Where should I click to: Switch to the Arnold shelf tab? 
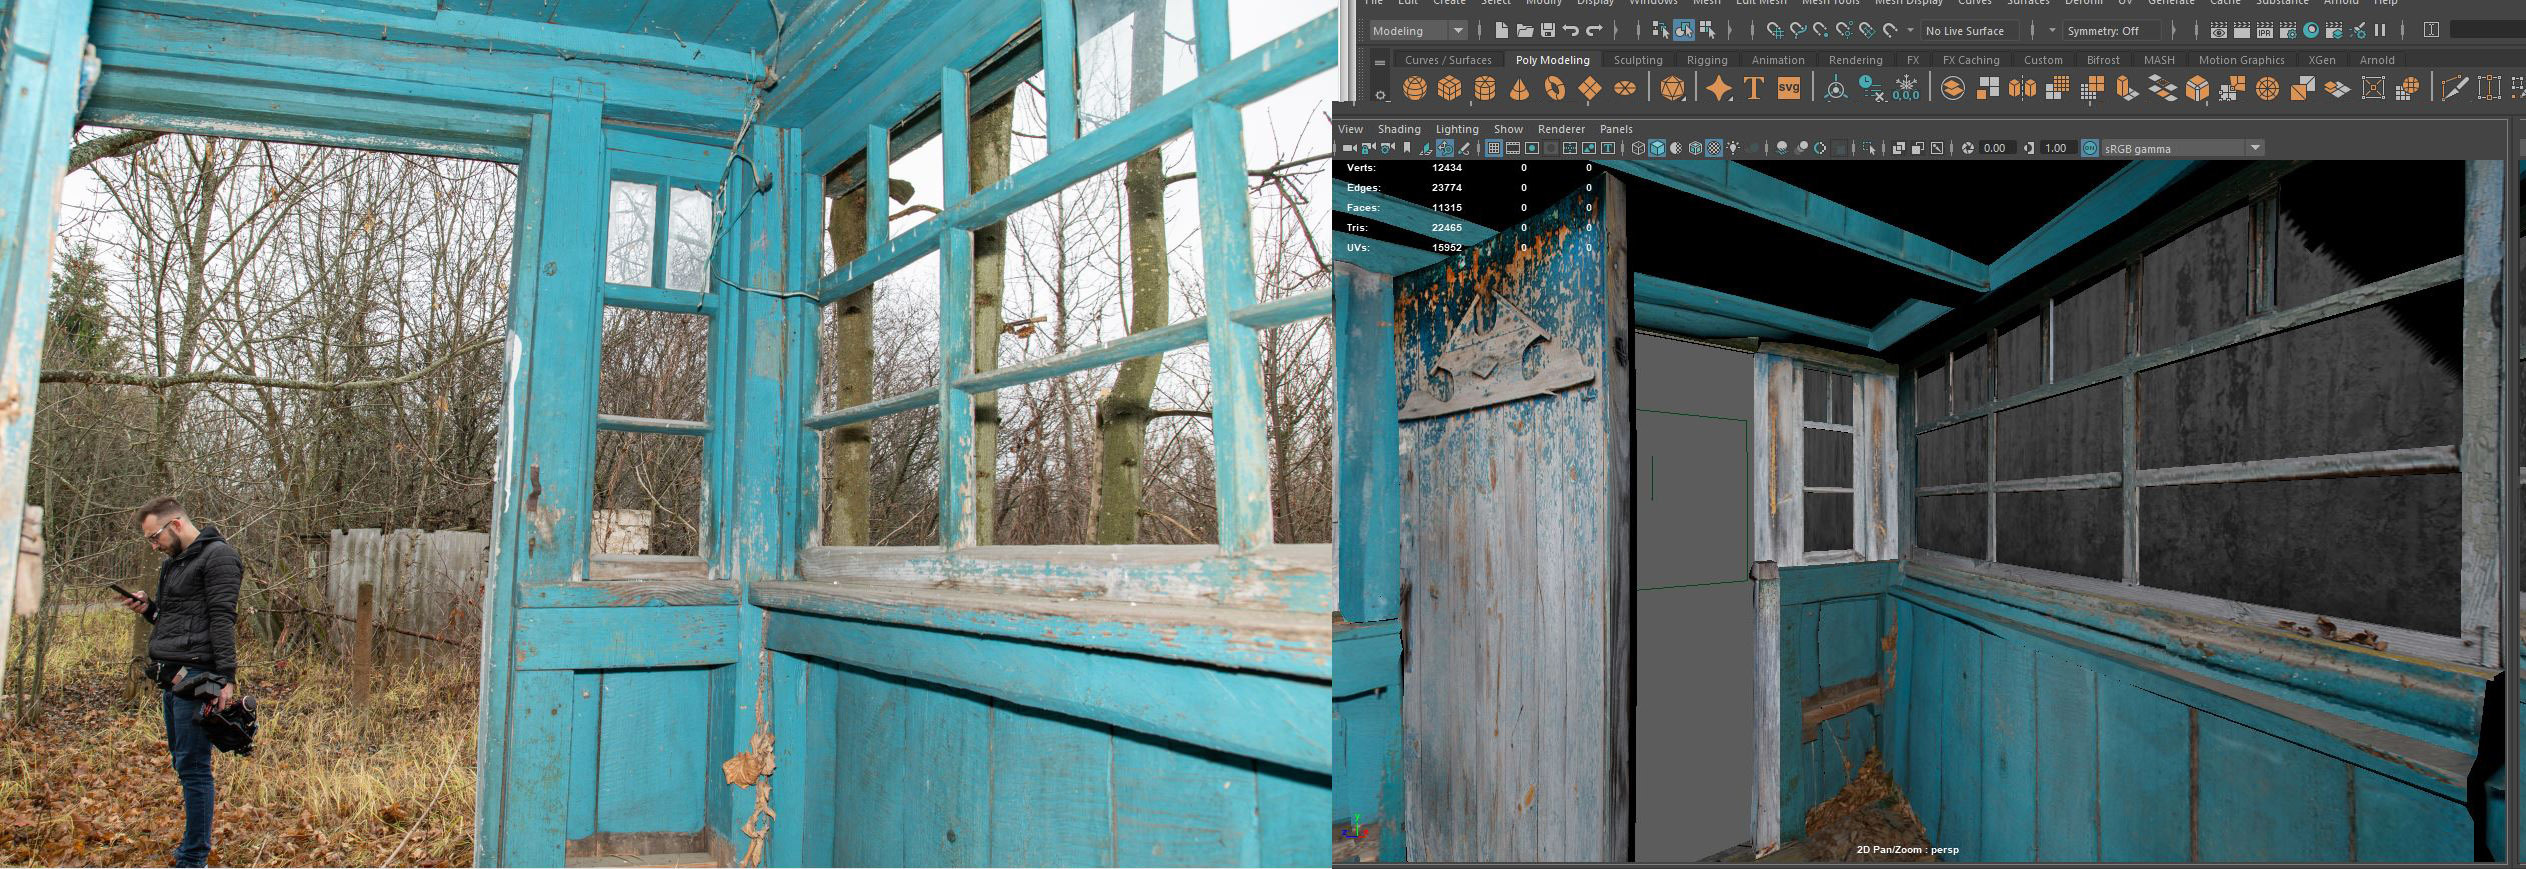click(x=2377, y=60)
